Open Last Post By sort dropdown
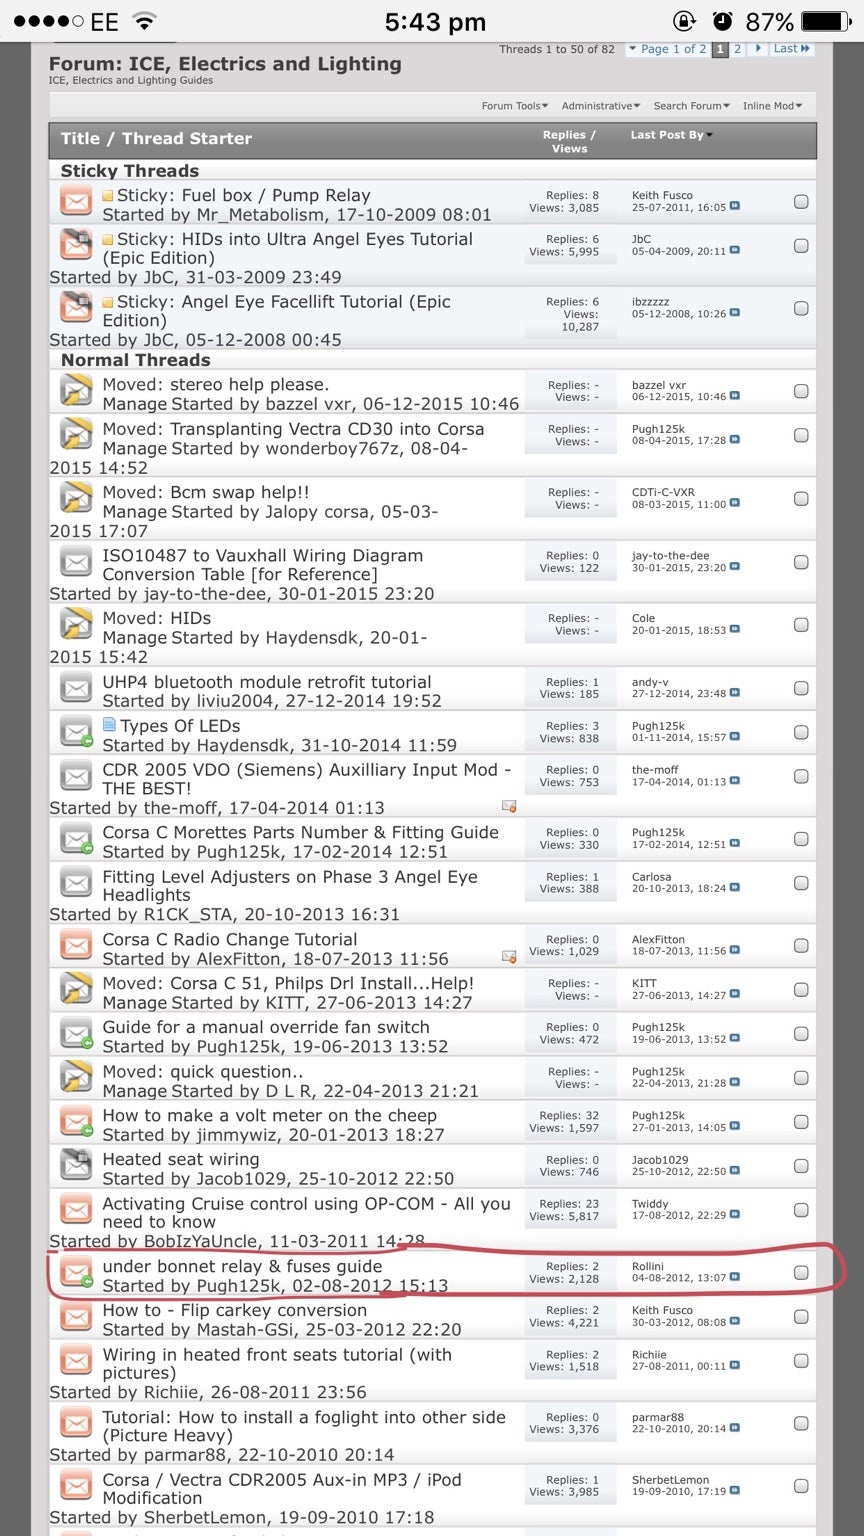Image resolution: width=864 pixels, height=1536 pixels. (x=671, y=135)
